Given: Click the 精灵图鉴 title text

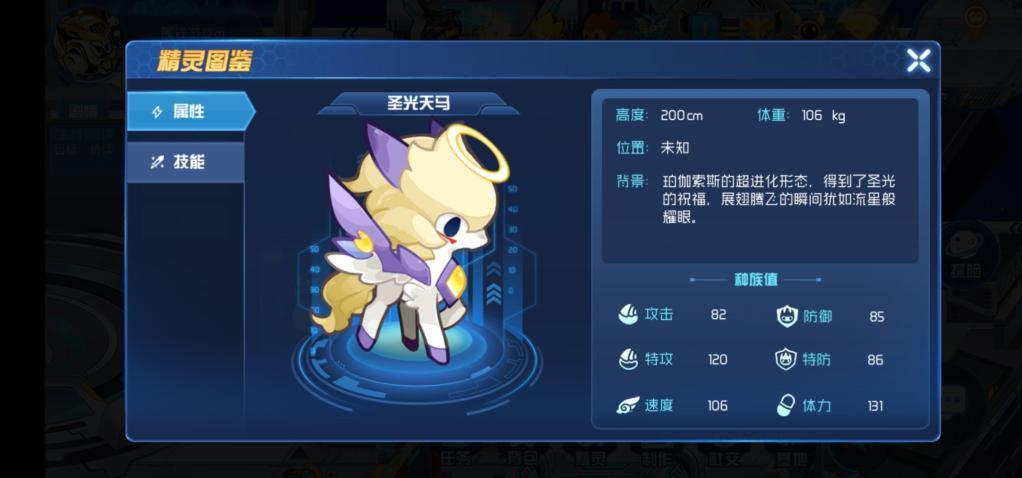Looking at the screenshot, I should click(203, 61).
